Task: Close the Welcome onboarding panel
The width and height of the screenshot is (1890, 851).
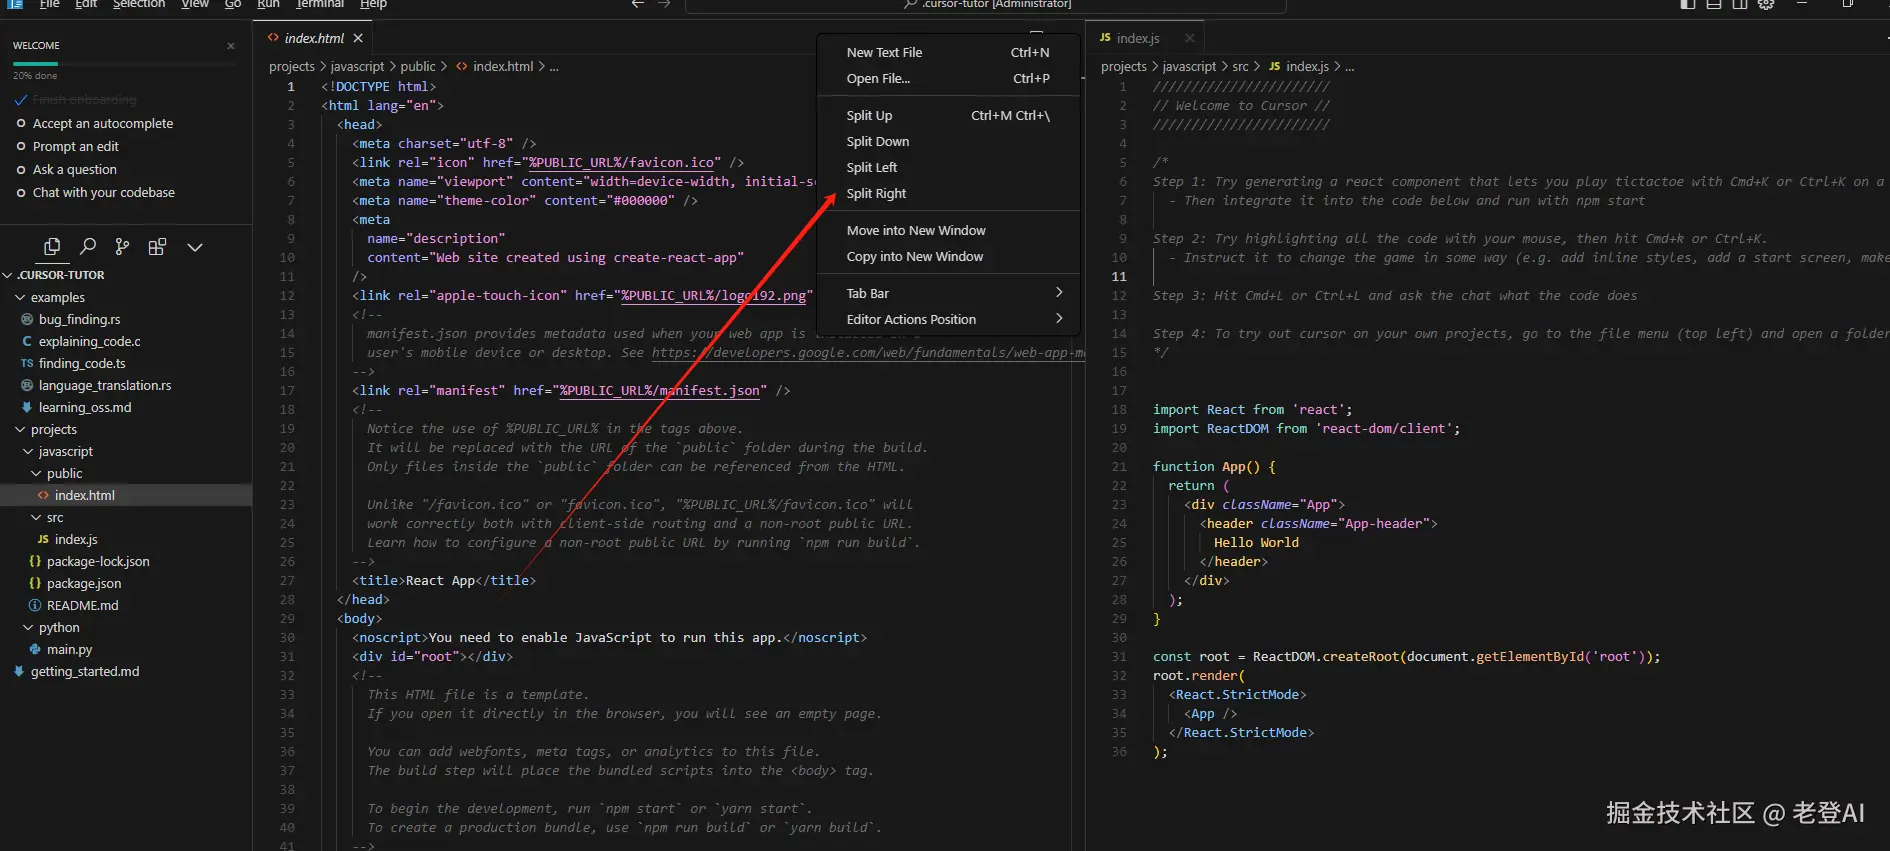Action: (x=231, y=46)
